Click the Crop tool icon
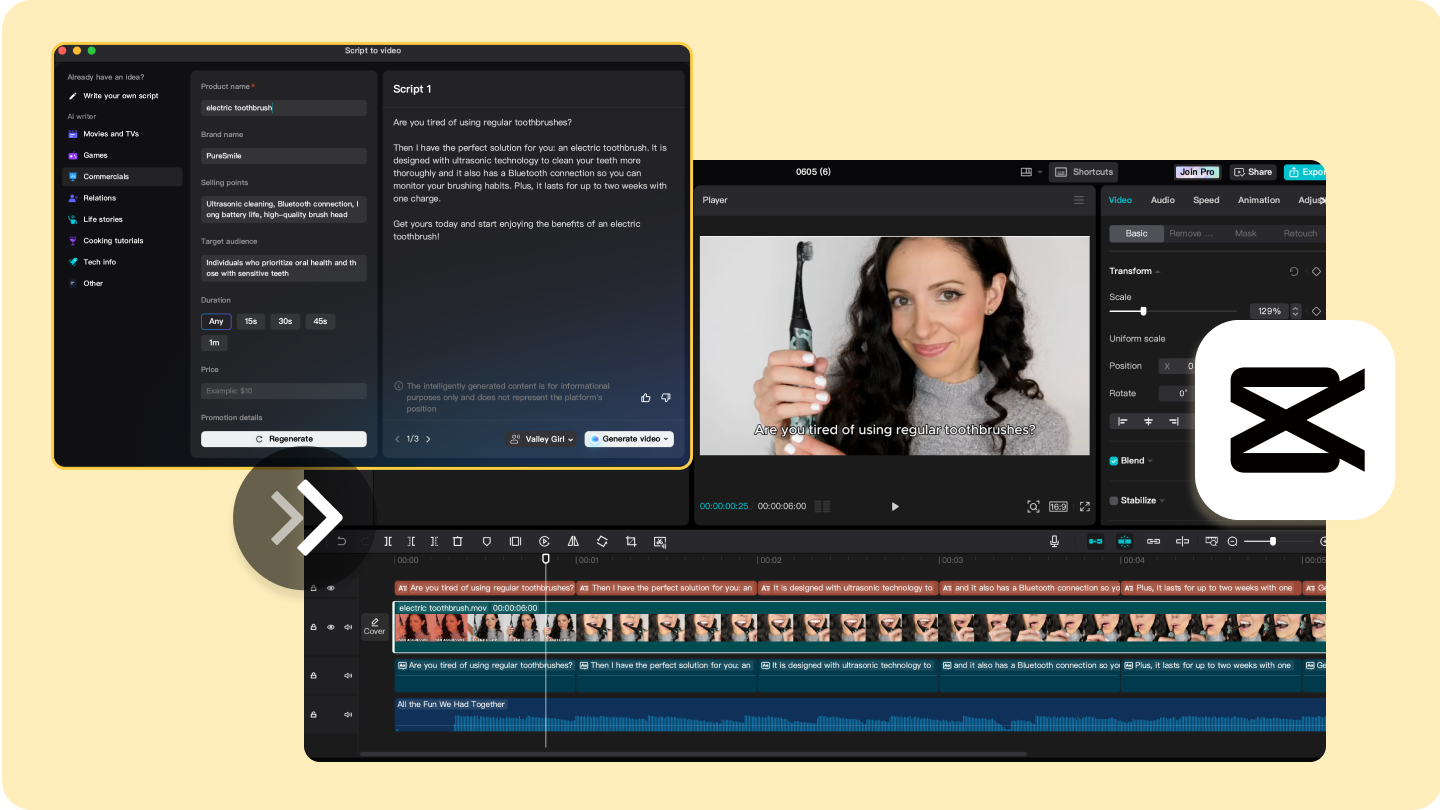1440x810 pixels. coord(631,541)
